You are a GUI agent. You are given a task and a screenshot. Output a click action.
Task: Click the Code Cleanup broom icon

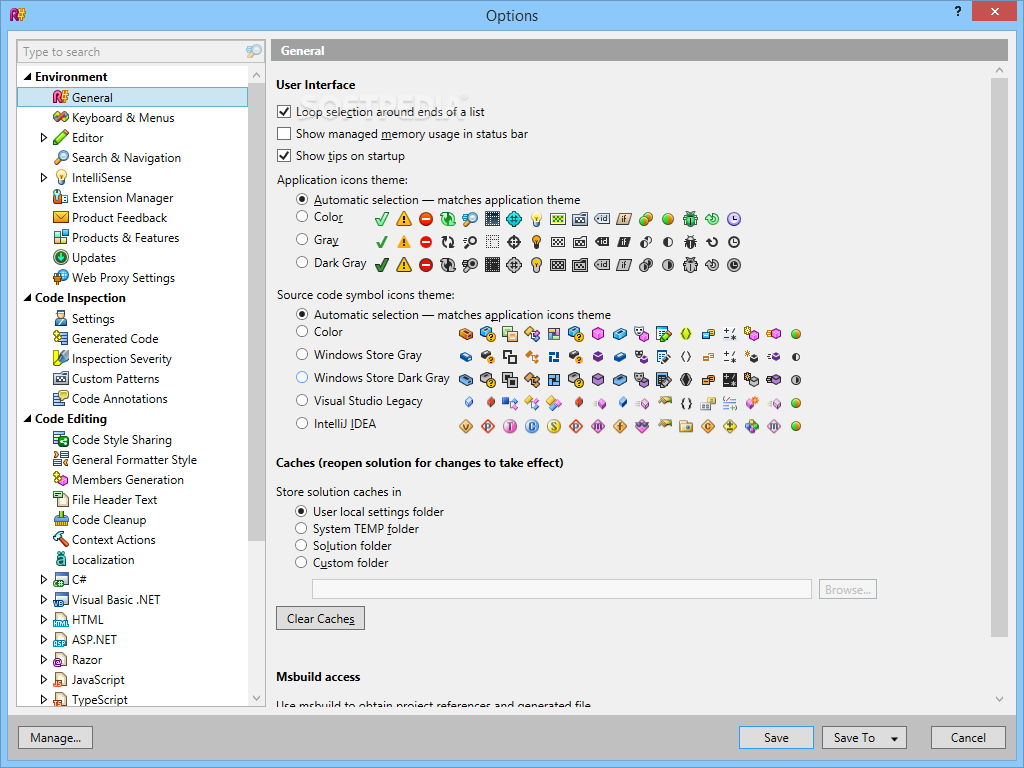pyautogui.click(x=61, y=520)
